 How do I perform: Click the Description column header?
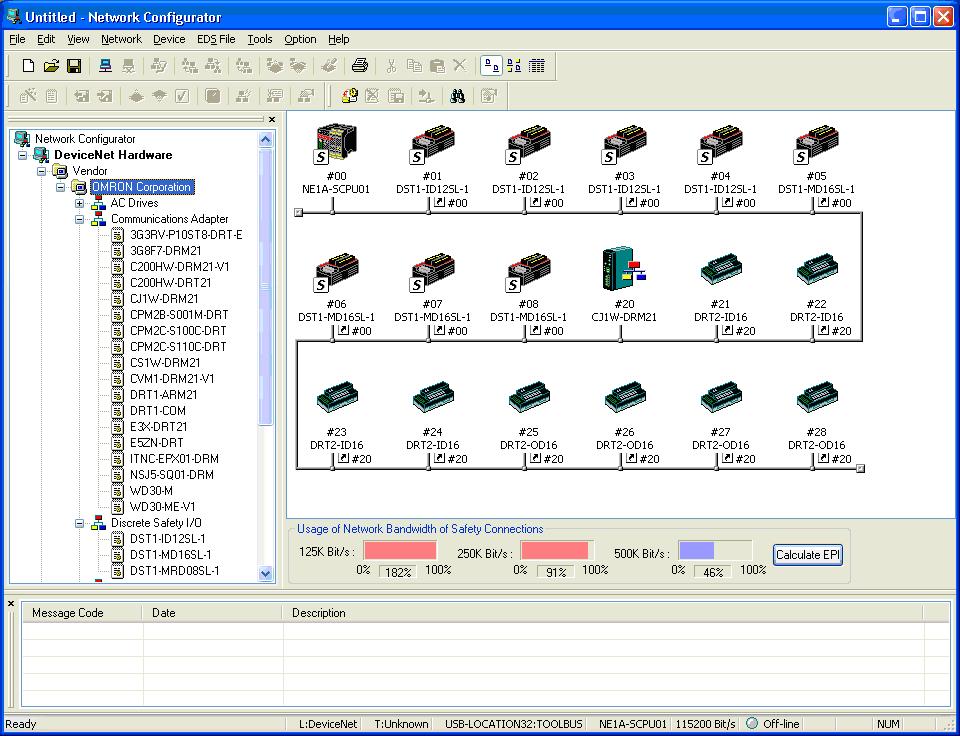click(x=602, y=613)
